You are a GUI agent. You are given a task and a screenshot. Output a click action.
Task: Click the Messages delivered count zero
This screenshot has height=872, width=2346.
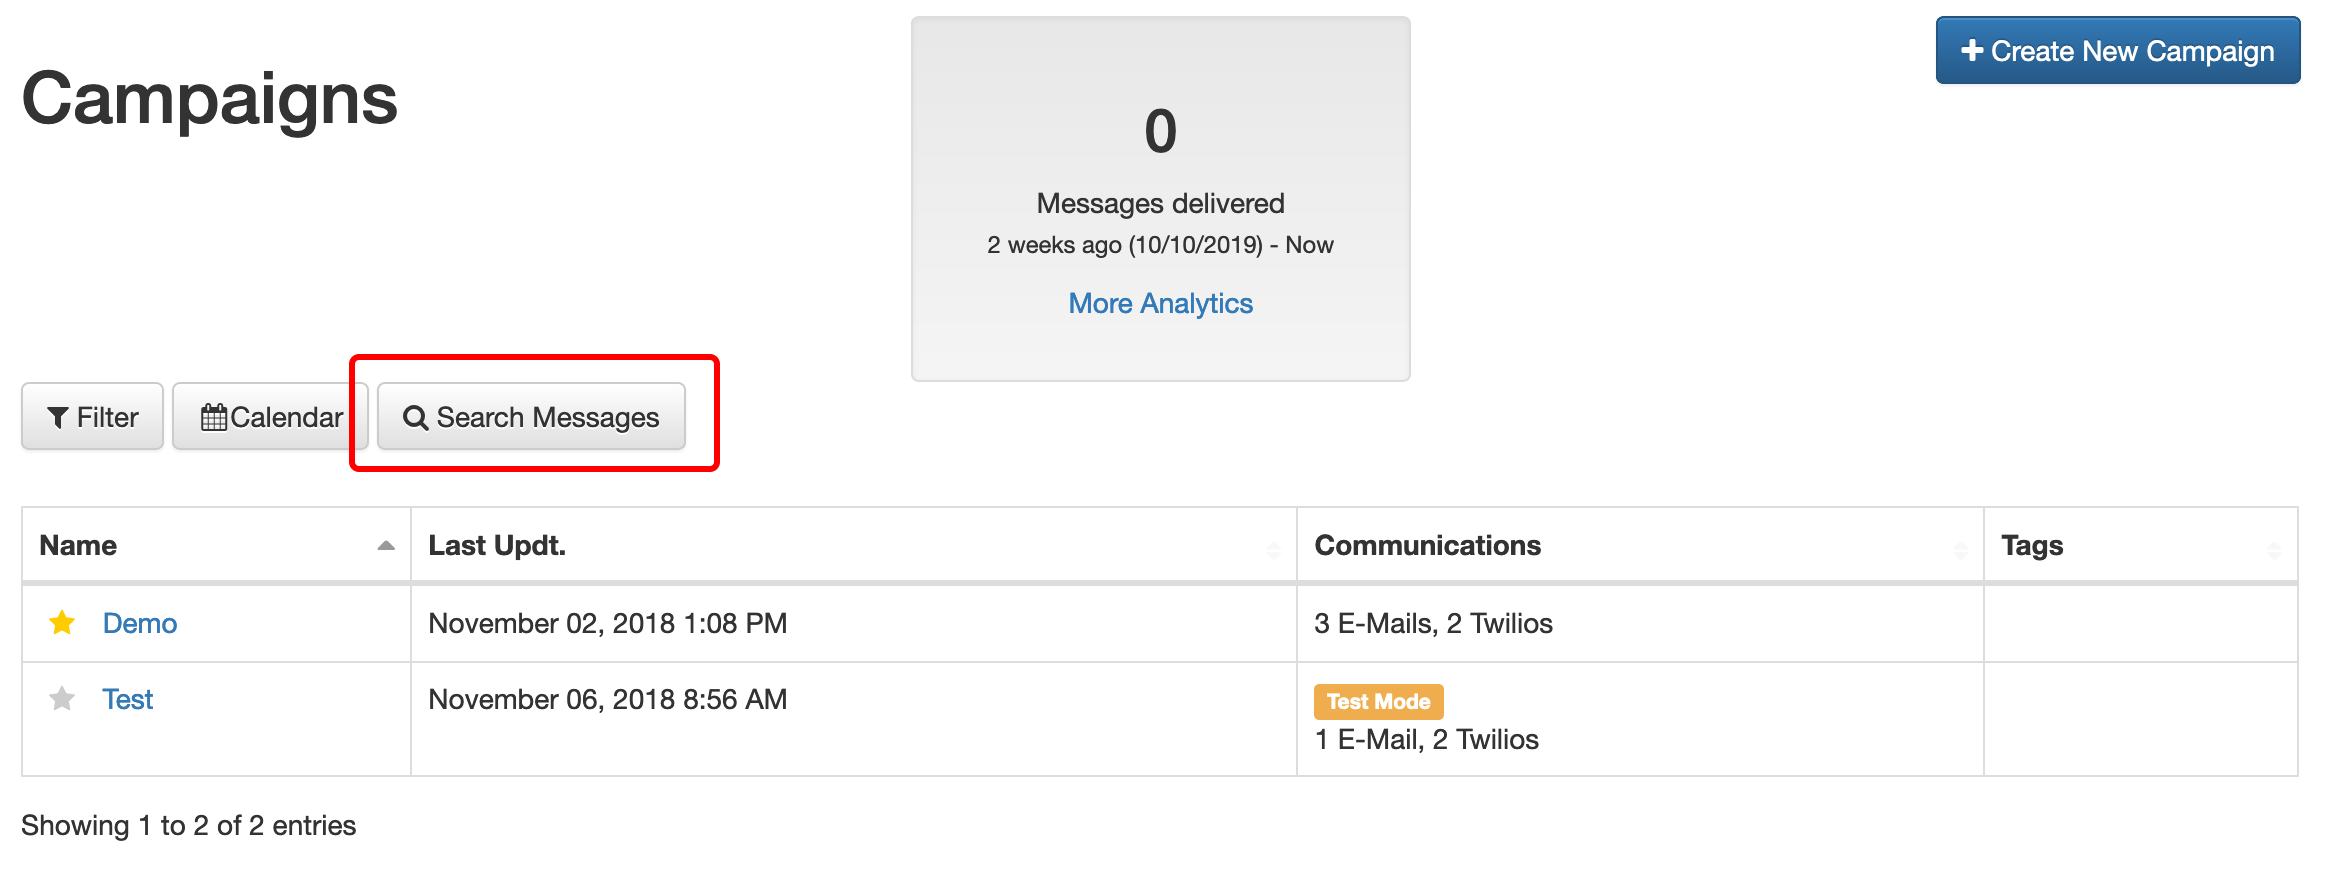(x=1160, y=132)
